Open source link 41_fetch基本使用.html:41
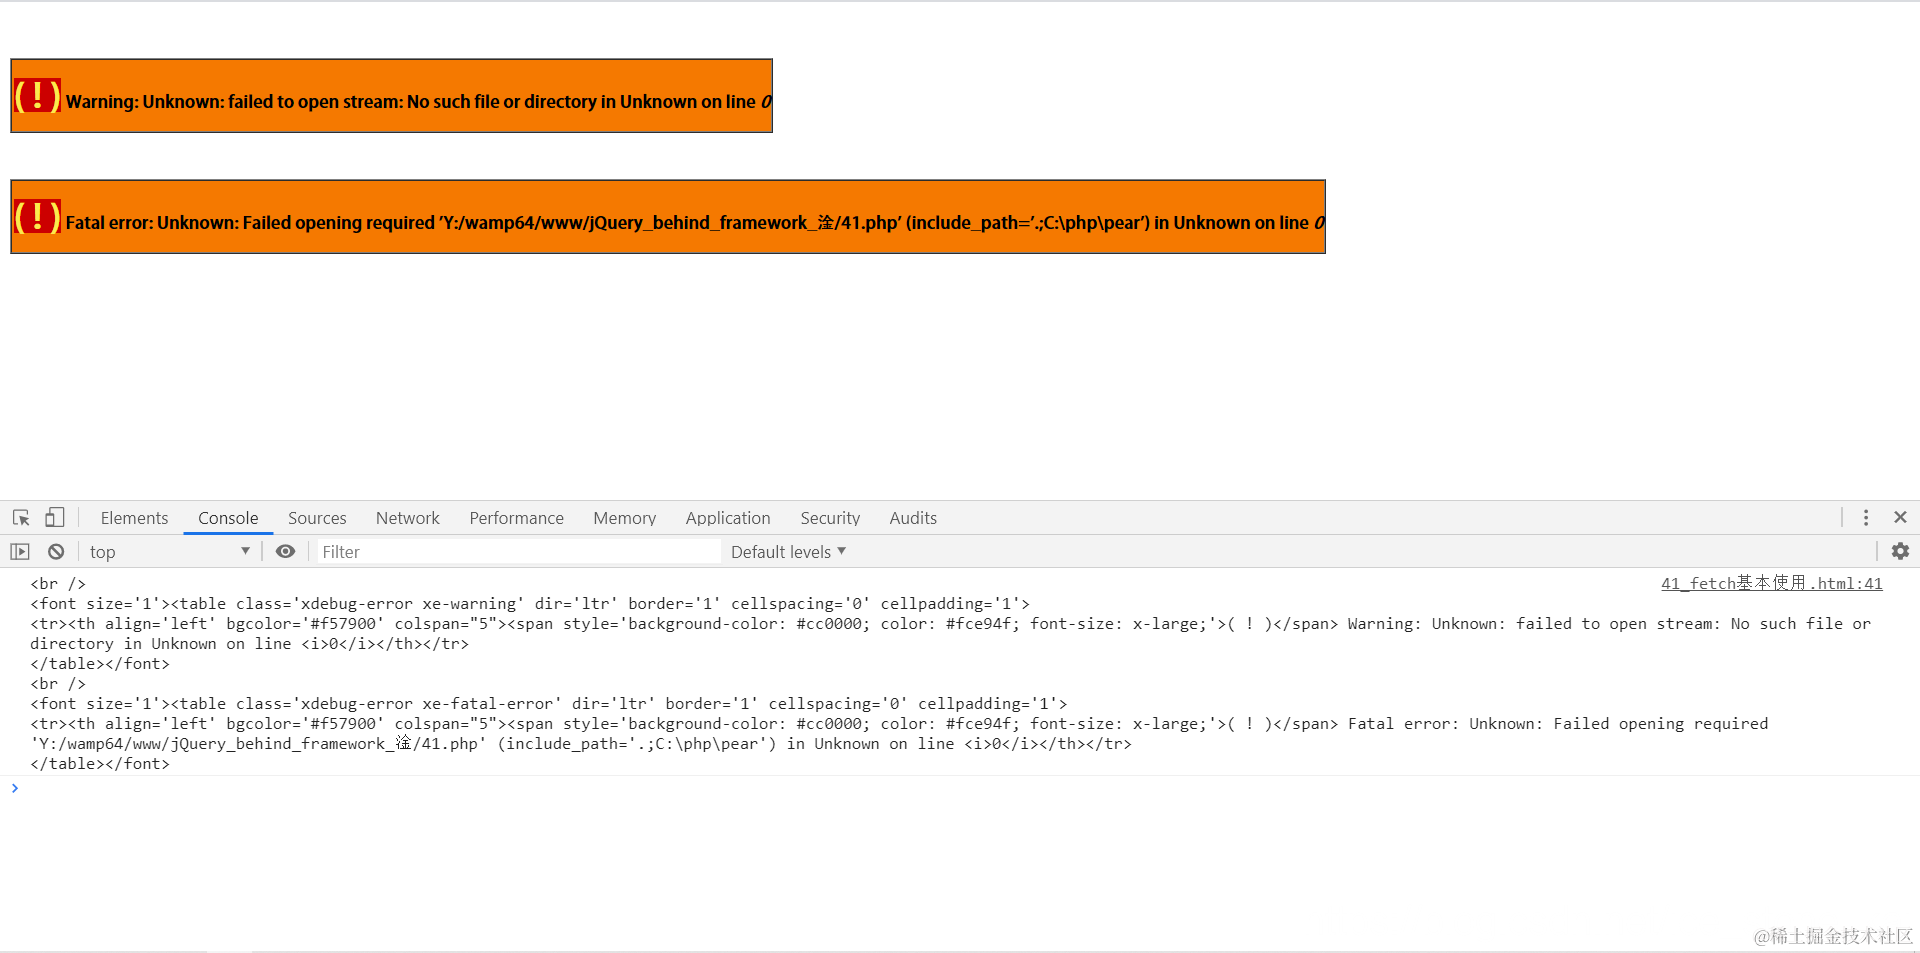Screen dimensions: 1920x953 (1772, 584)
